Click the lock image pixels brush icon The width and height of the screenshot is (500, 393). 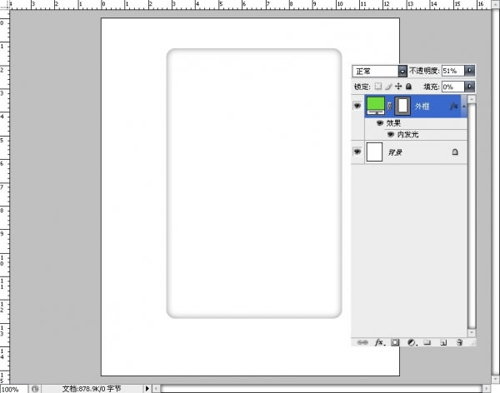pyautogui.click(x=388, y=87)
